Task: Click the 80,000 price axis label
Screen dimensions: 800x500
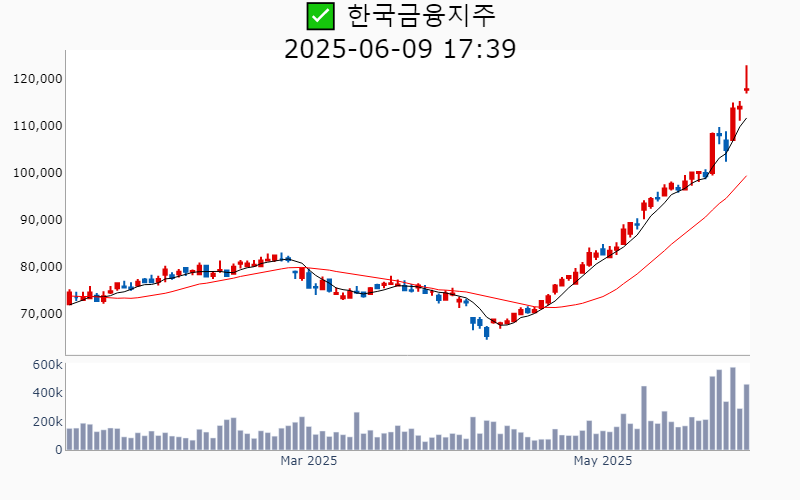Action: (x=40, y=266)
